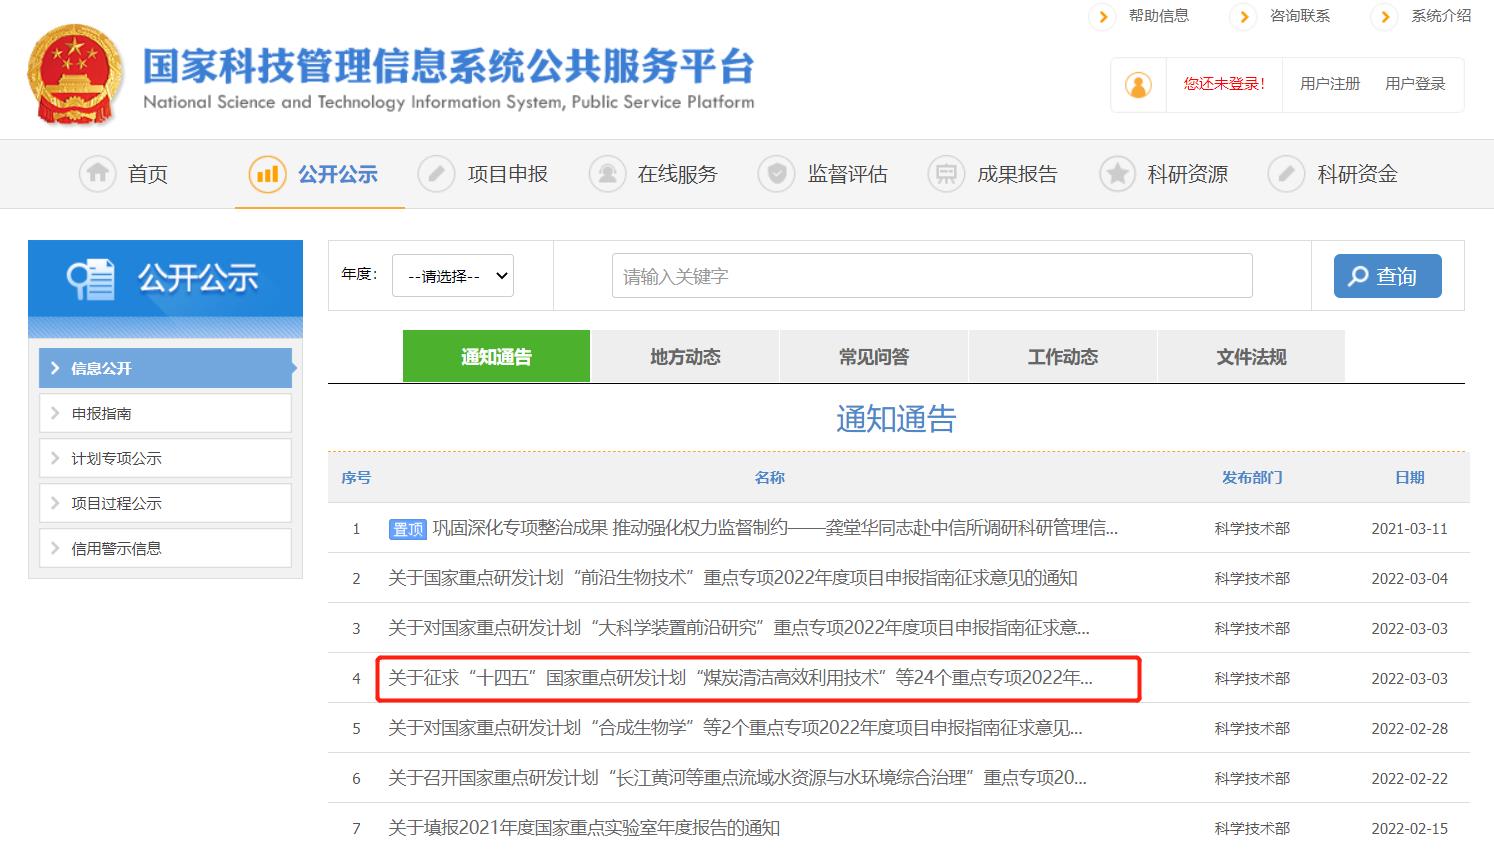Click the 科研资金 pencil icon
Image resolution: width=1494 pixels, height=850 pixels.
click(x=1286, y=173)
